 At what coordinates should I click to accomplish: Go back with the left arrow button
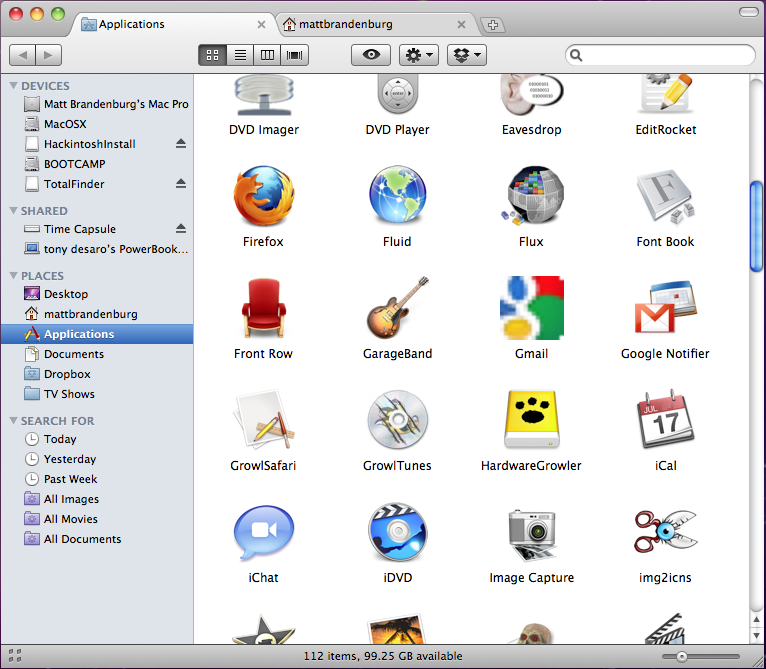point(22,55)
